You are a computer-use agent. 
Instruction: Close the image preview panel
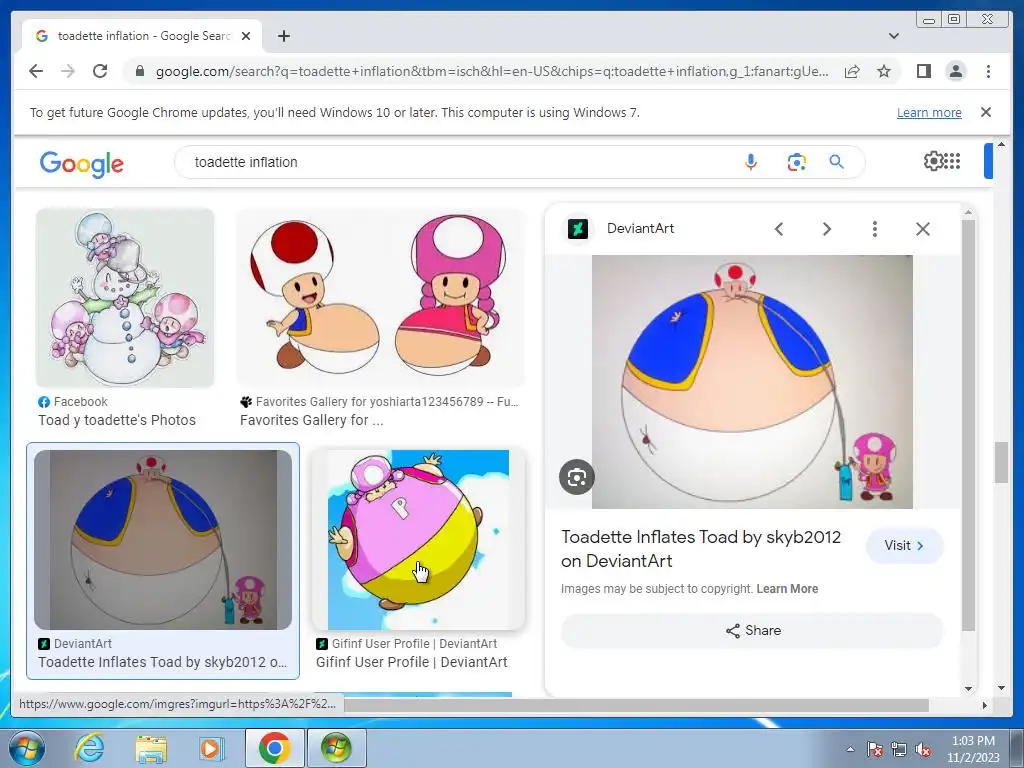[x=923, y=229]
